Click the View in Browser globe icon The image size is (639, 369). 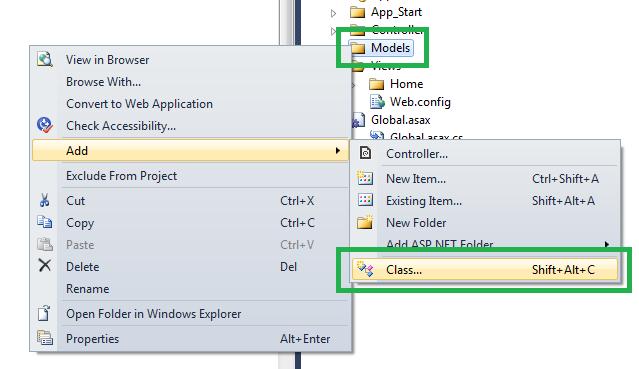point(44,60)
